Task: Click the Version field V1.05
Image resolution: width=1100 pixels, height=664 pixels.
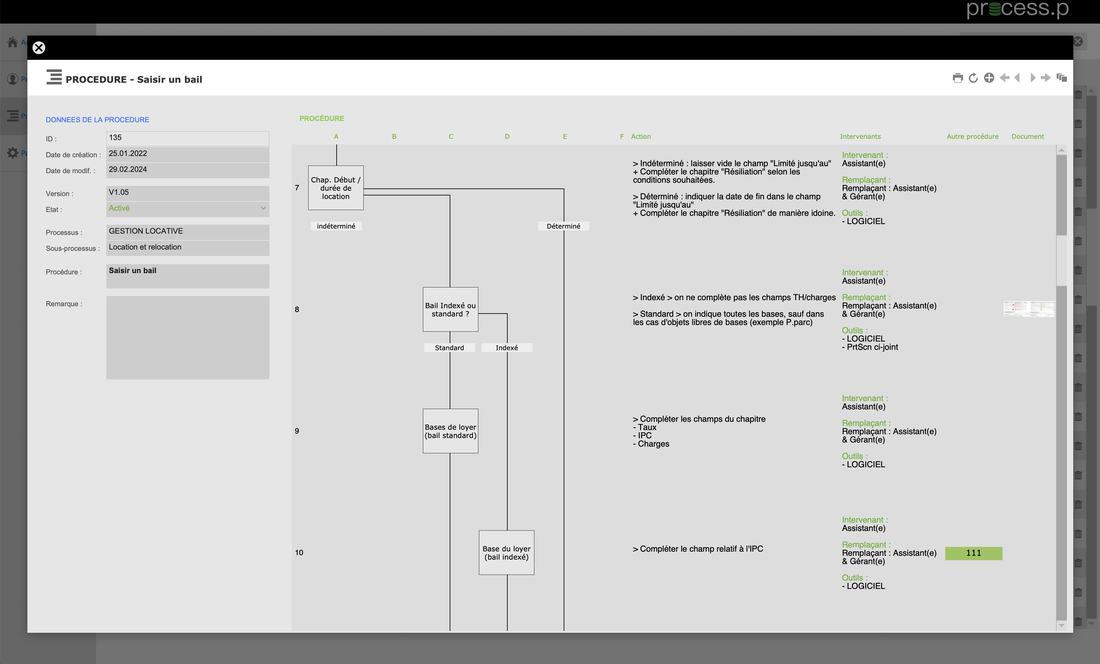Action: tap(187, 193)
